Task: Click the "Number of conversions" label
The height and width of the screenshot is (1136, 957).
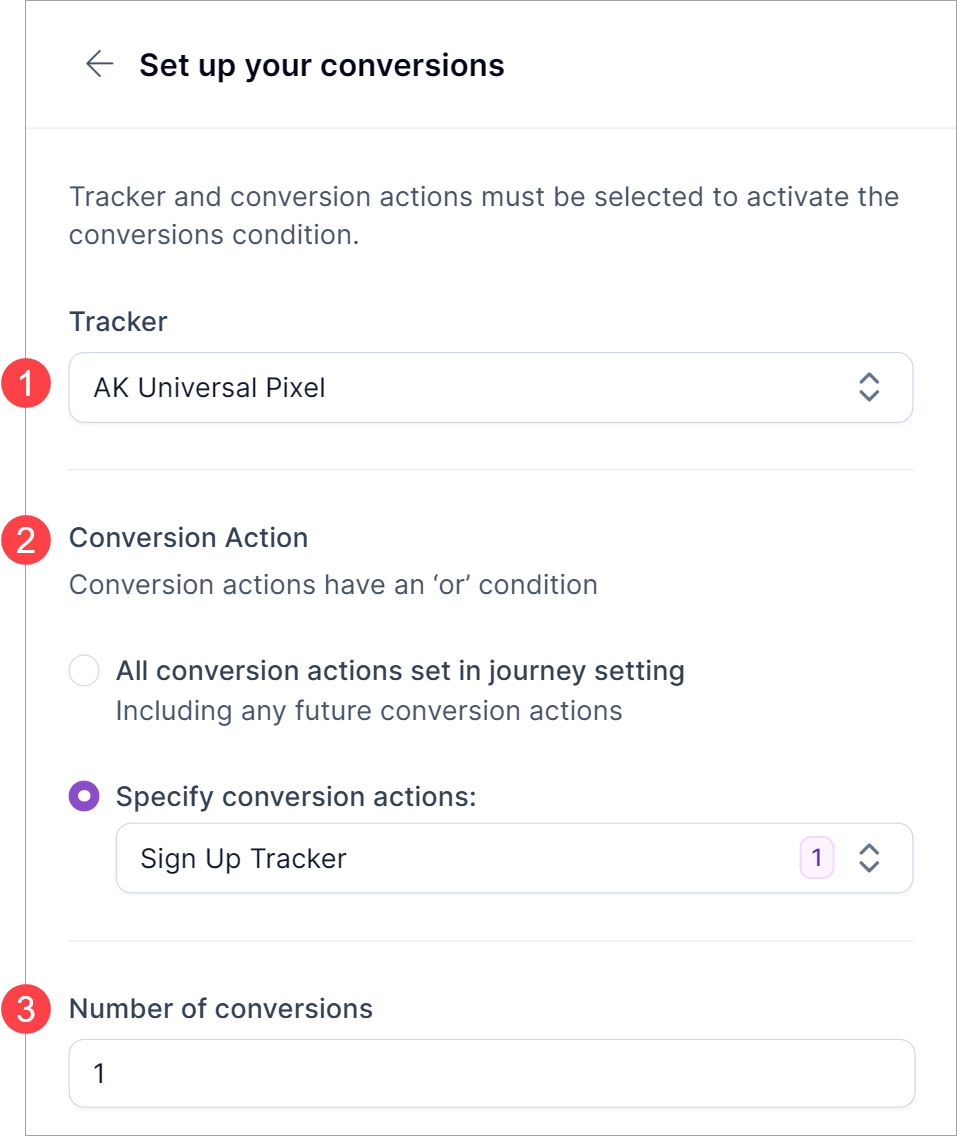Action: point(220,1009)
